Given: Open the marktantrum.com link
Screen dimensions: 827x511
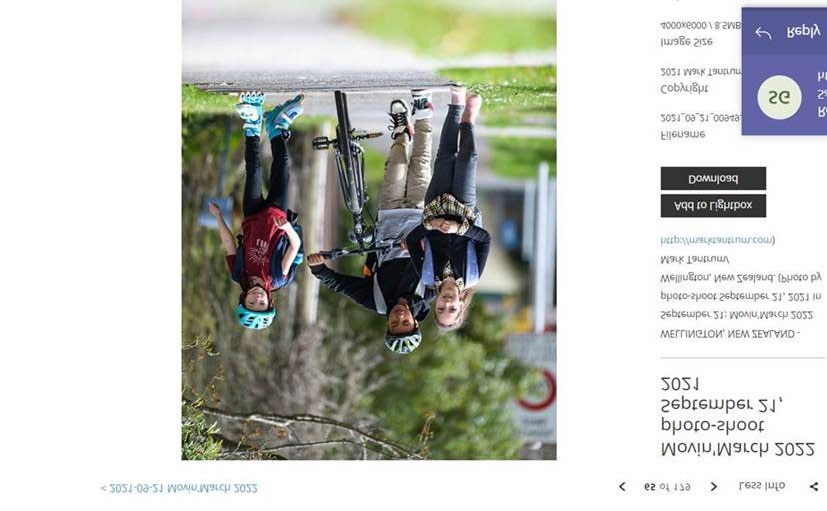Looking at the screenshot, I should click(x=716, y=240).
